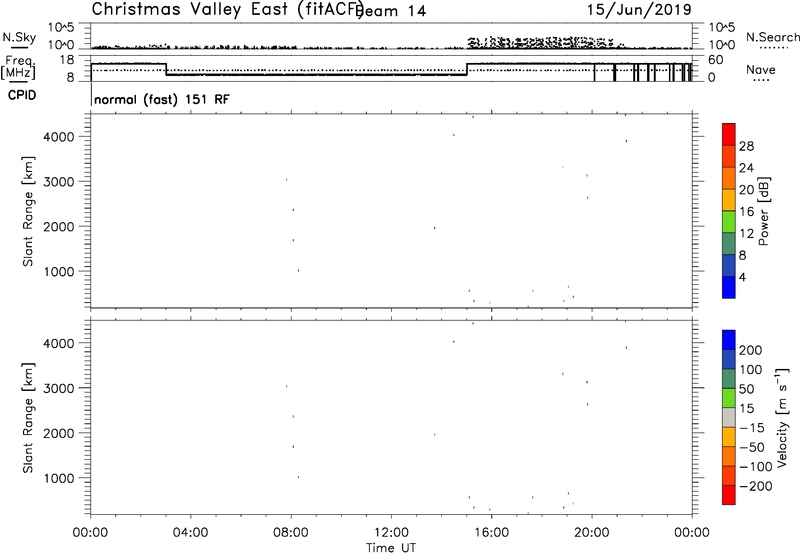Pick the bright green segment of the Power color bar

(x=729, y=222)
